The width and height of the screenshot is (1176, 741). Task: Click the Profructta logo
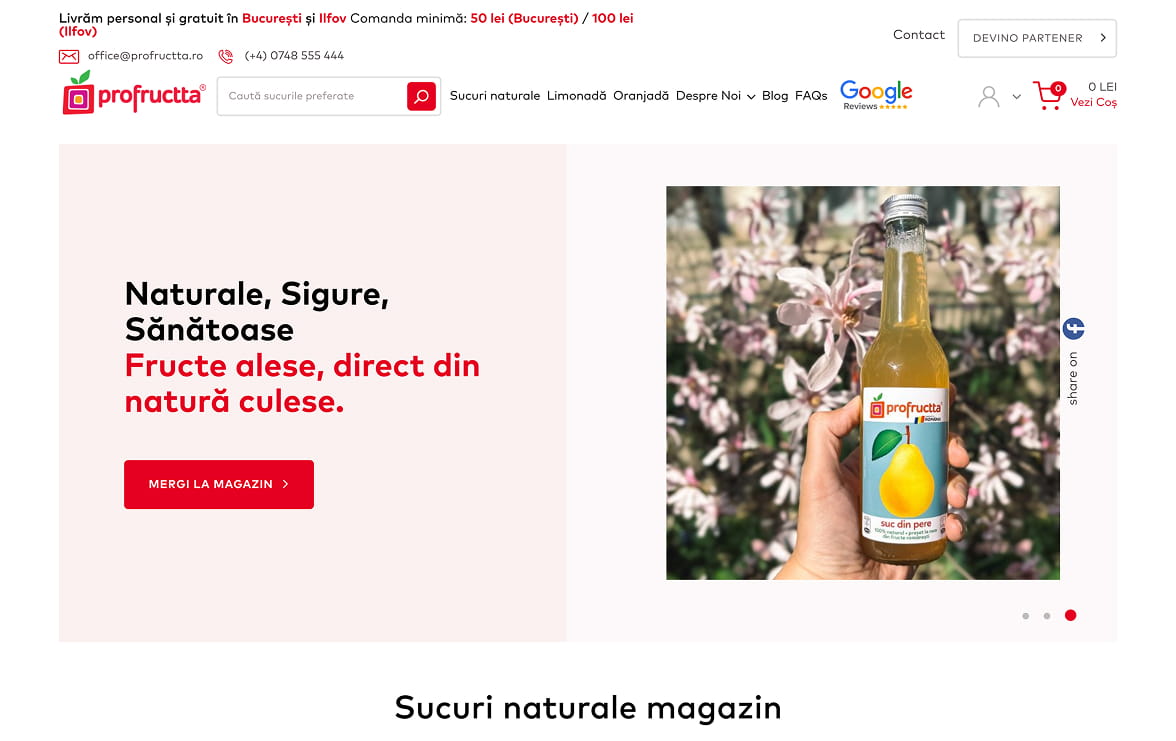(134, 93)
